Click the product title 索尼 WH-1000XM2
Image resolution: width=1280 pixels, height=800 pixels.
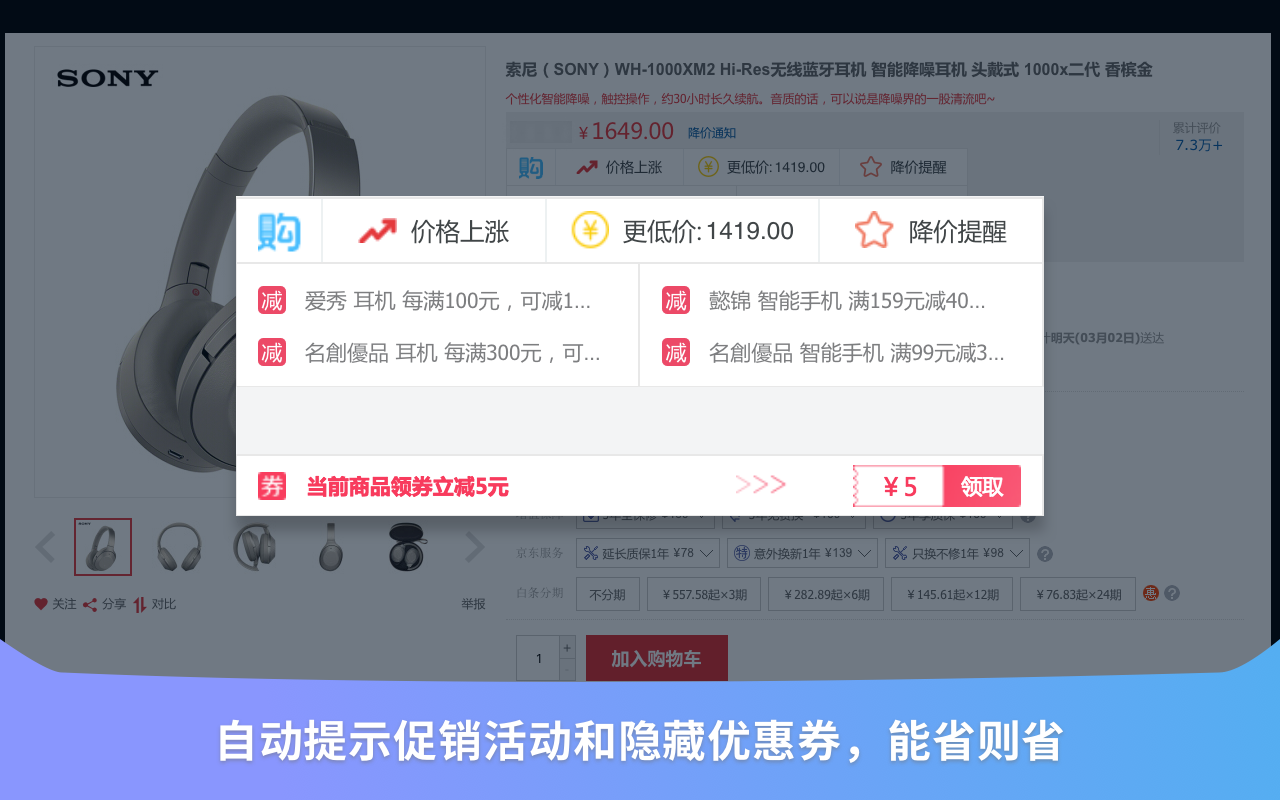tap(829, 70)
